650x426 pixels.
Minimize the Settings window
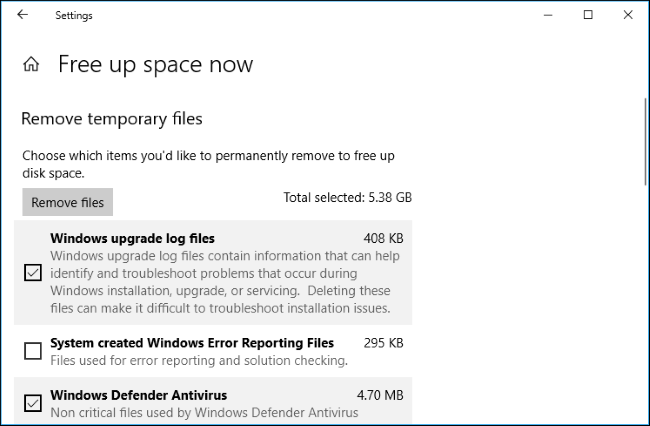coord(546,15)
